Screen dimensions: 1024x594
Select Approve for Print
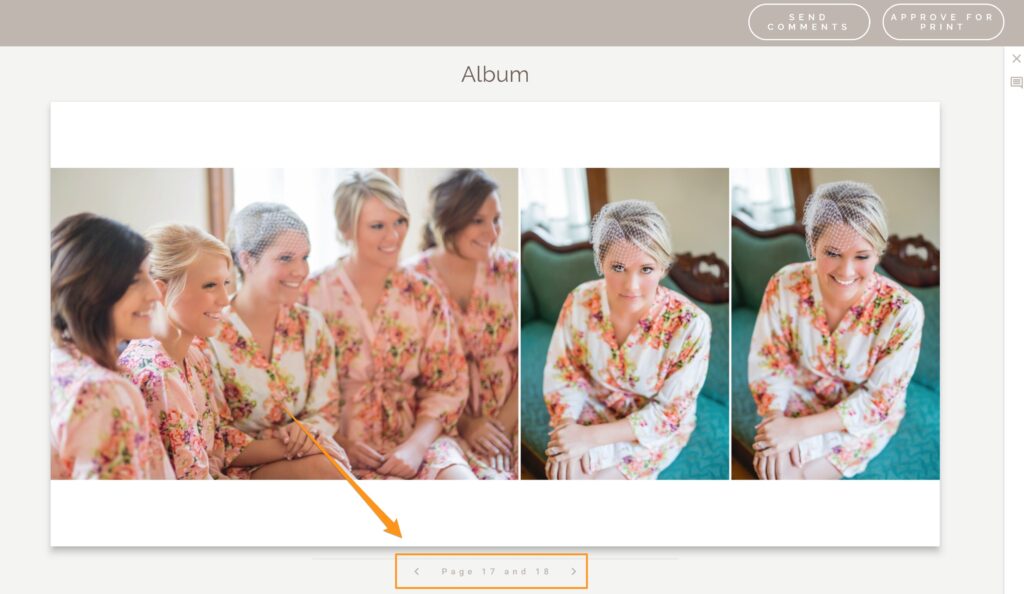pyautogui.click(x=943, y=22)
